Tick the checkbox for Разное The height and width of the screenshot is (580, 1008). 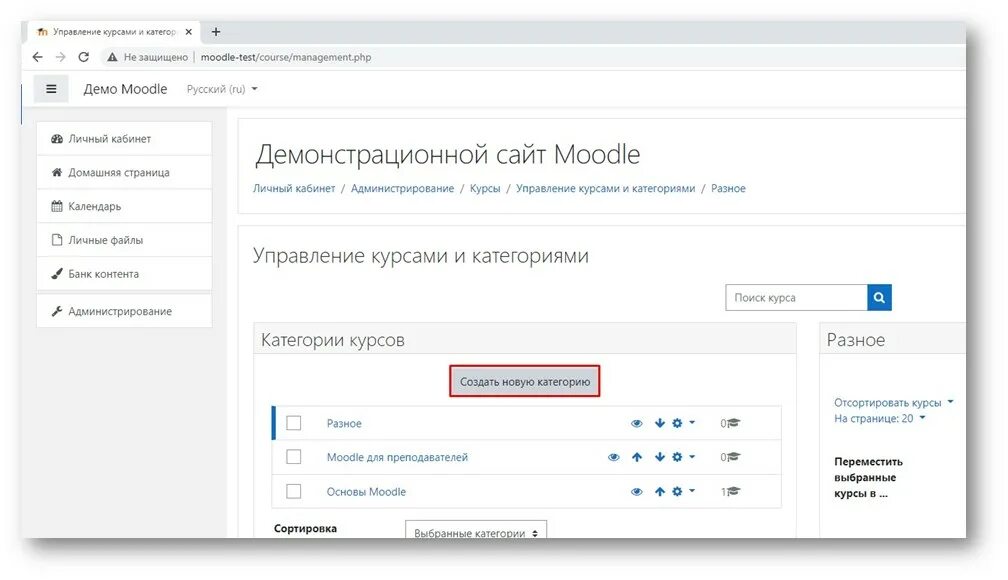[x=294, y=423]
